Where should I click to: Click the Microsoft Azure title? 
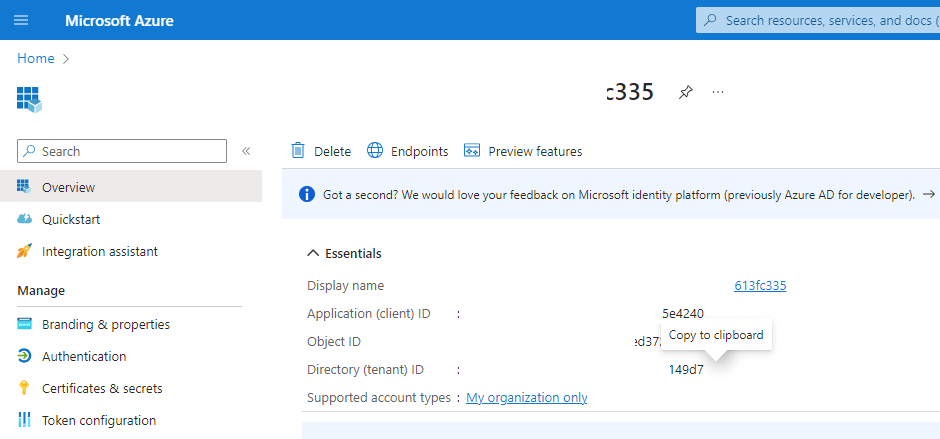pos(119,20)
